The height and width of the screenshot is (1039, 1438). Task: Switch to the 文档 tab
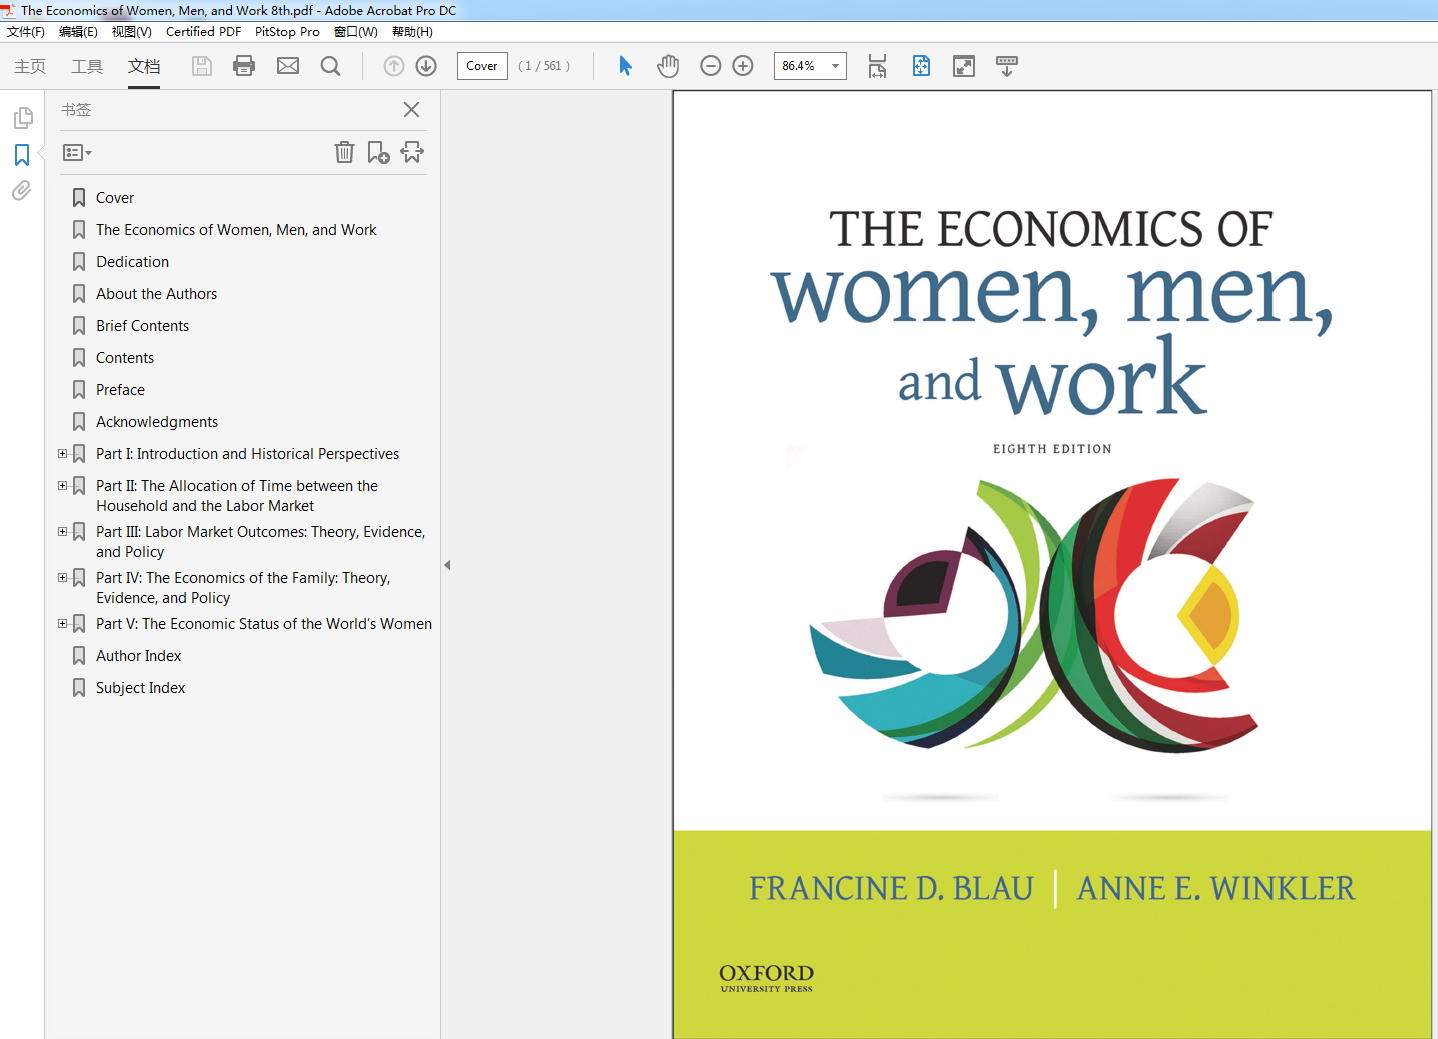[144, 66]
